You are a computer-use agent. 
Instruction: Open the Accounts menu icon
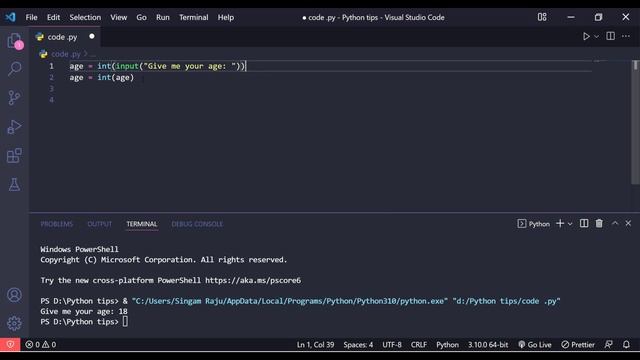tap(14, 295)
